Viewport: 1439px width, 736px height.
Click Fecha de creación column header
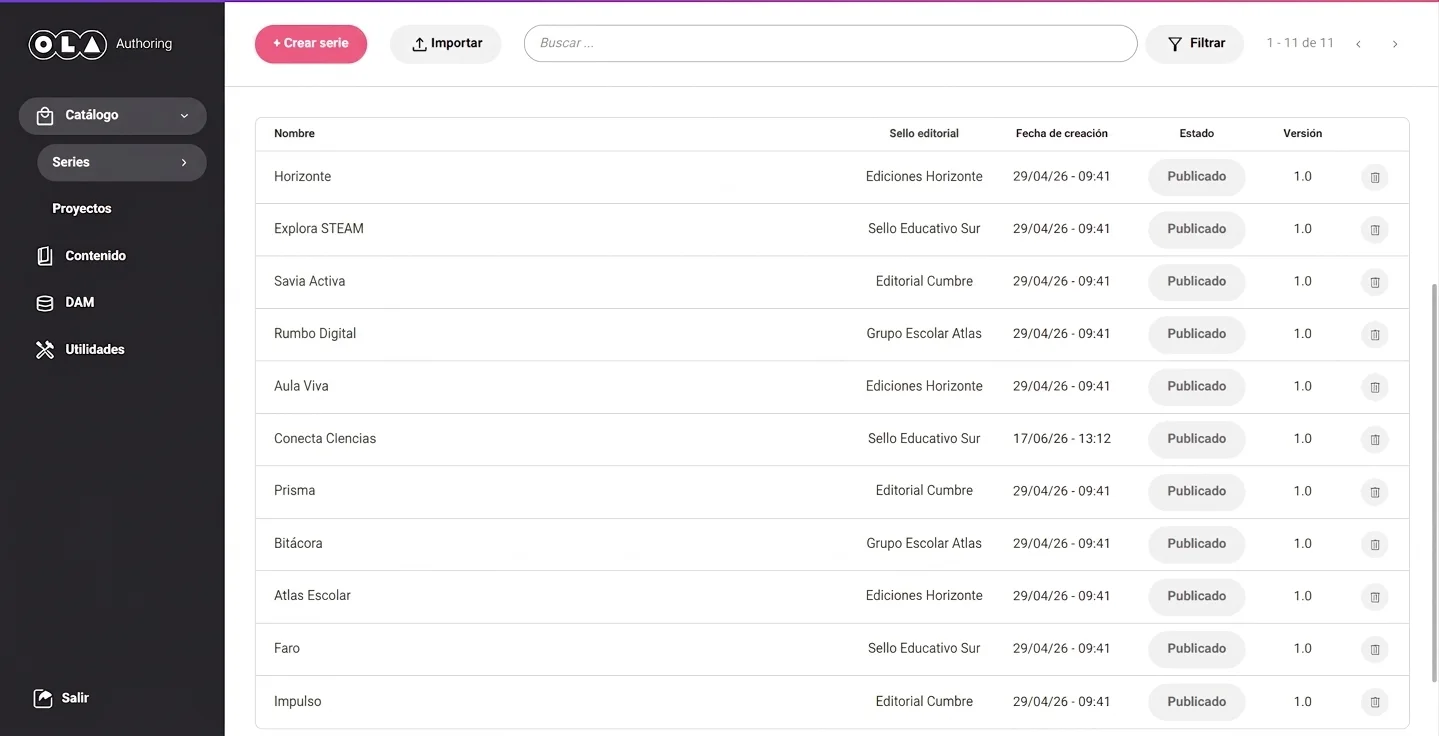click(1061, 133)
